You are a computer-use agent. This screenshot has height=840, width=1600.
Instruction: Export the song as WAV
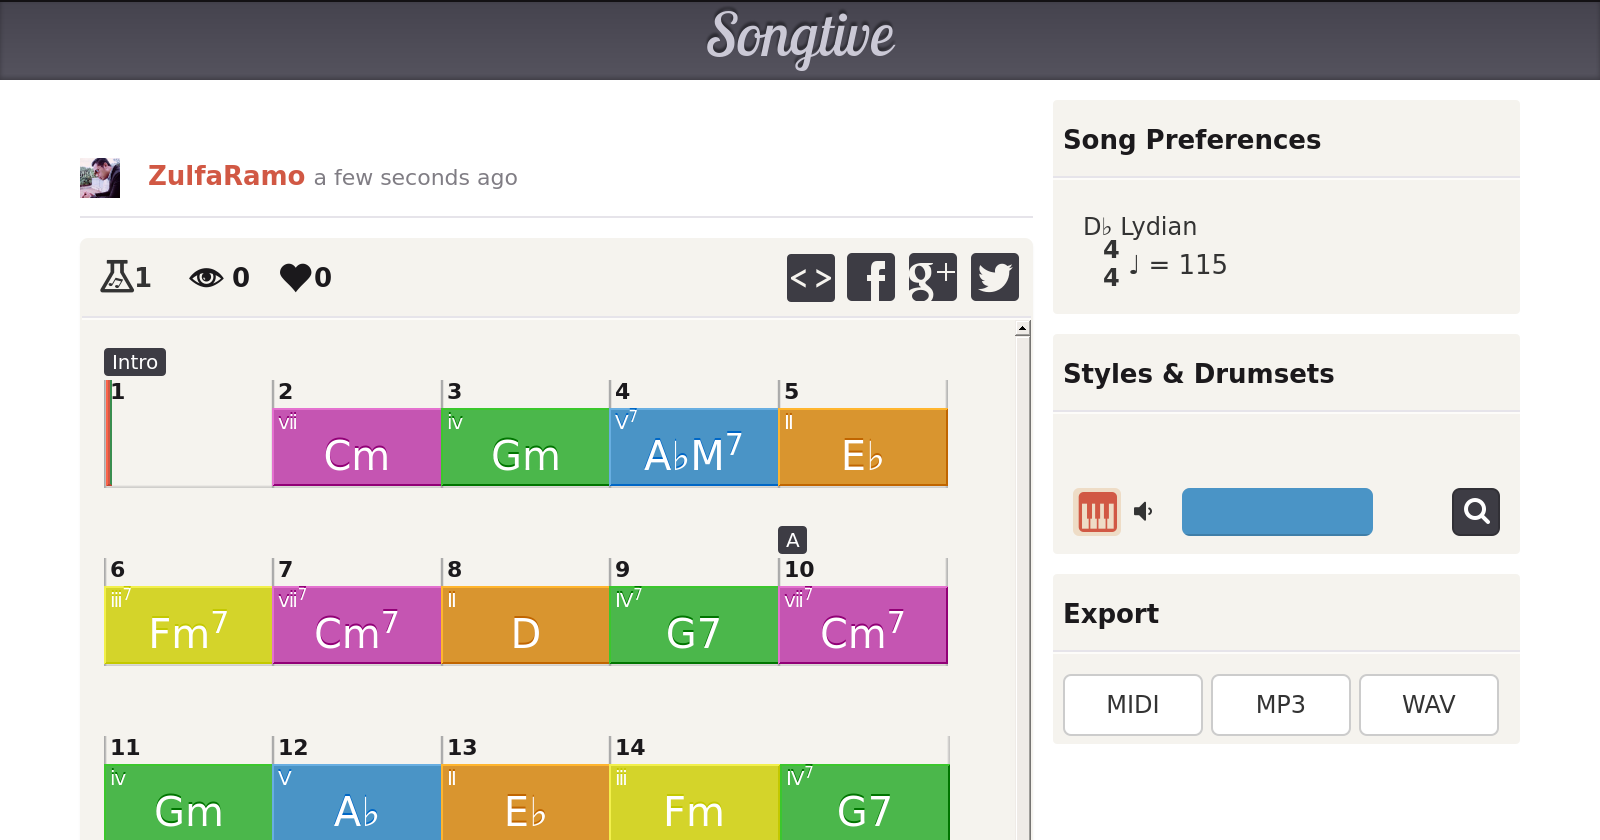pyautogui.click(x=1428, y=705)
